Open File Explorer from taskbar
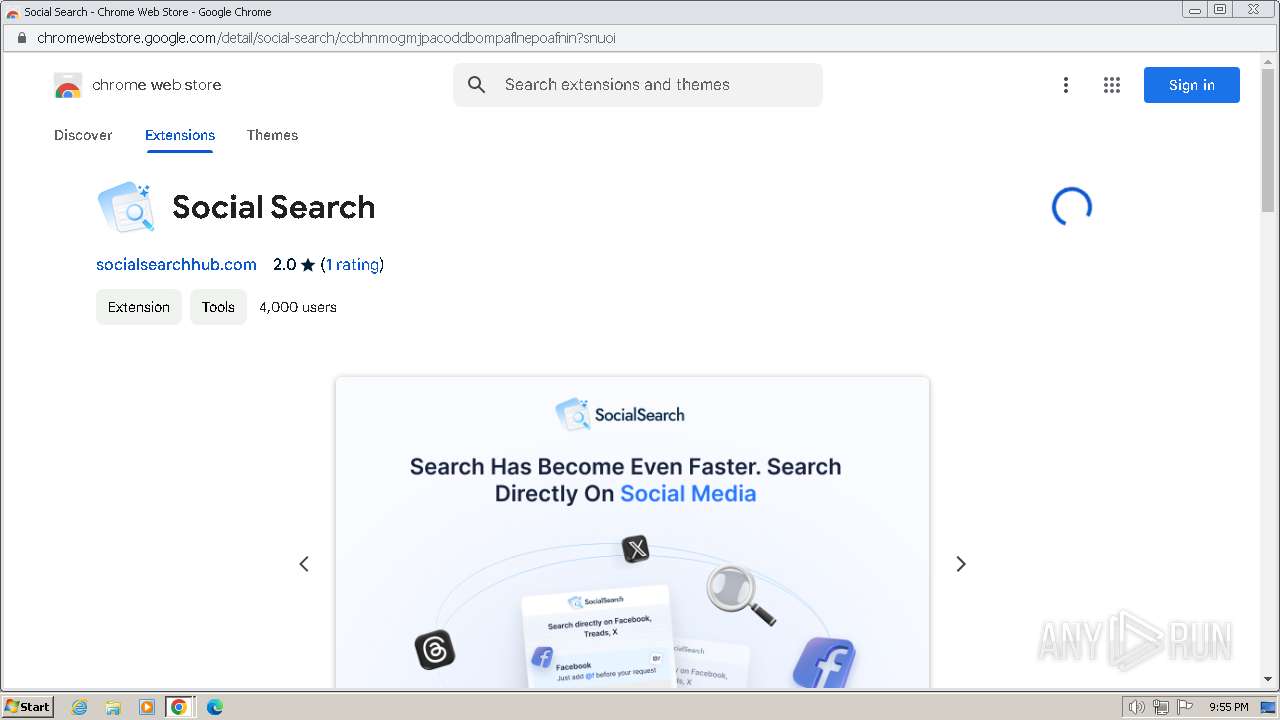 pyautogui.click(x=113, y=707)
